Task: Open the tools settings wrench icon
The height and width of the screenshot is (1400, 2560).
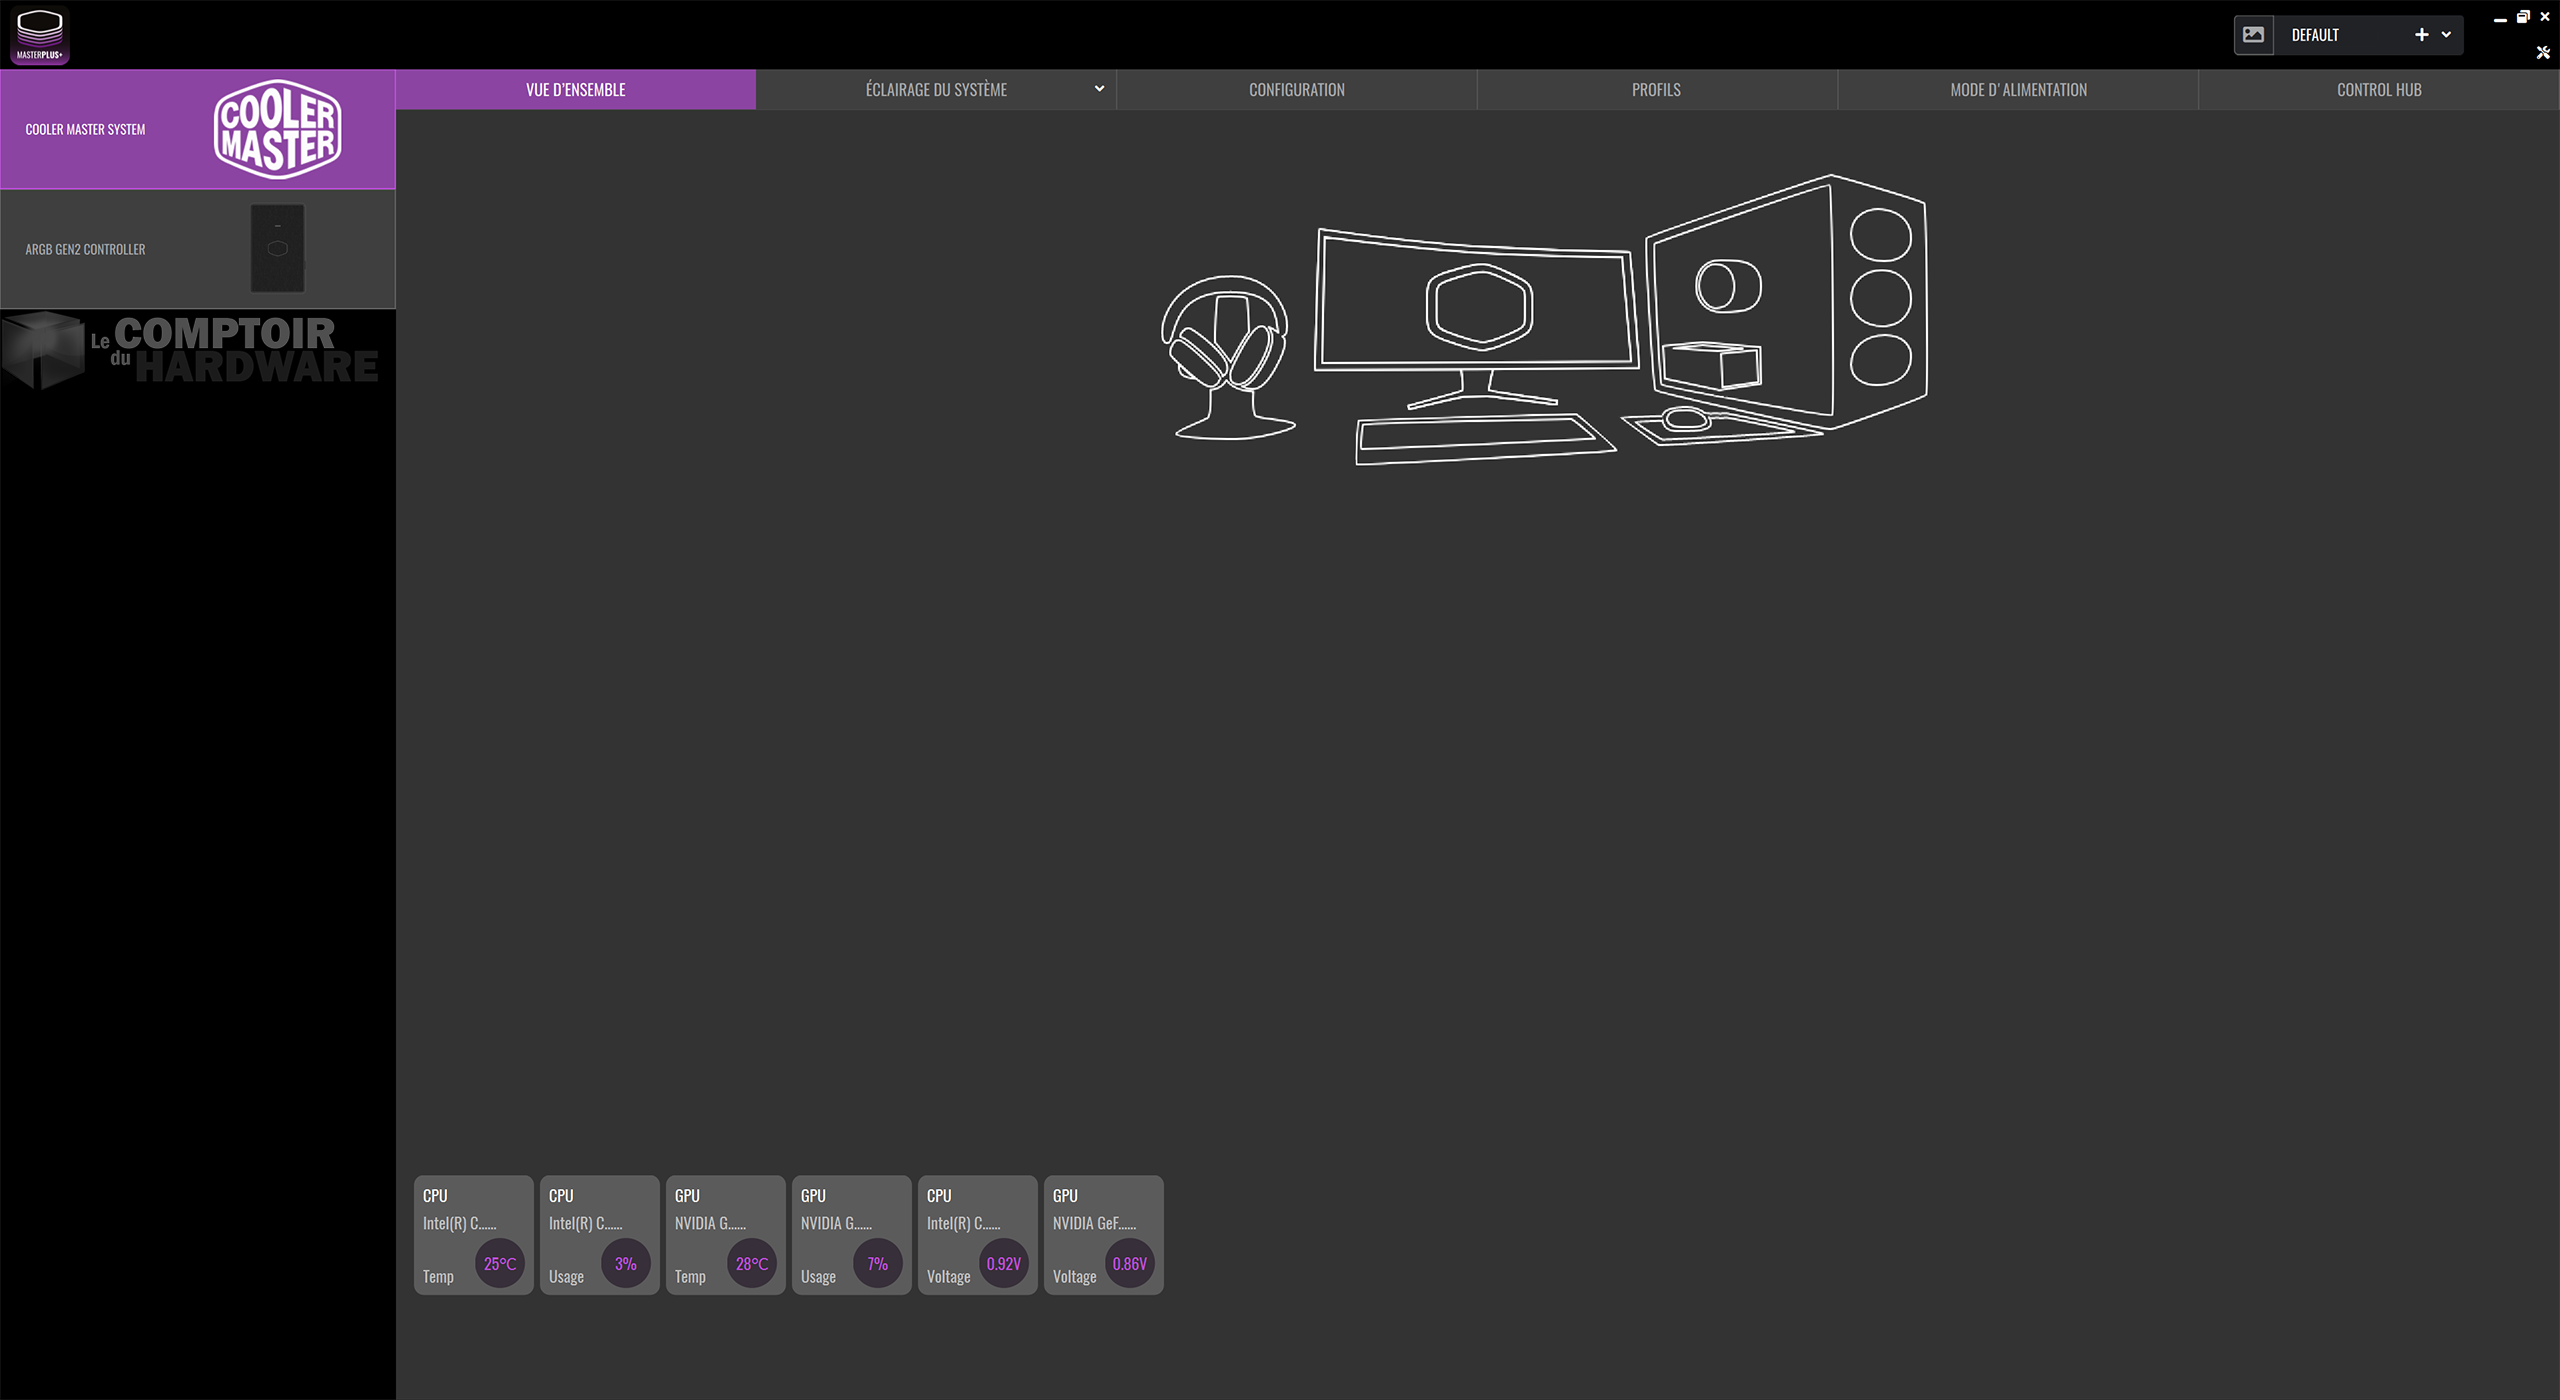Action: 2543,53
